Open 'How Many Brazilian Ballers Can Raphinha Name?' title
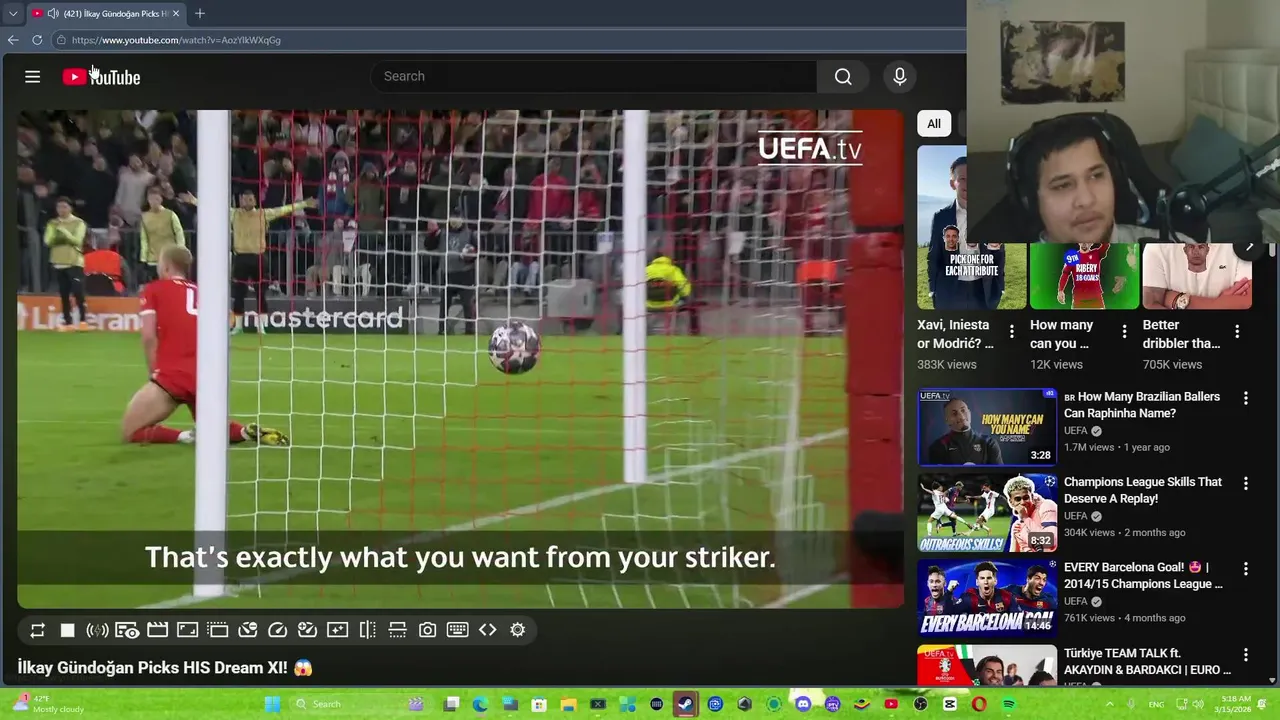 click(x=1142, y=405)
